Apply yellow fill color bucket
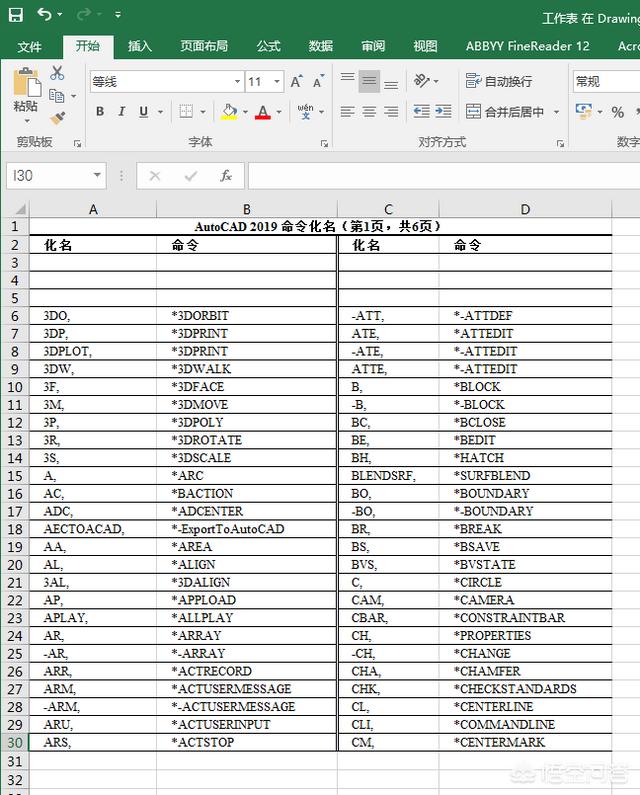640x795 pixels. click(x=229, y=112)
